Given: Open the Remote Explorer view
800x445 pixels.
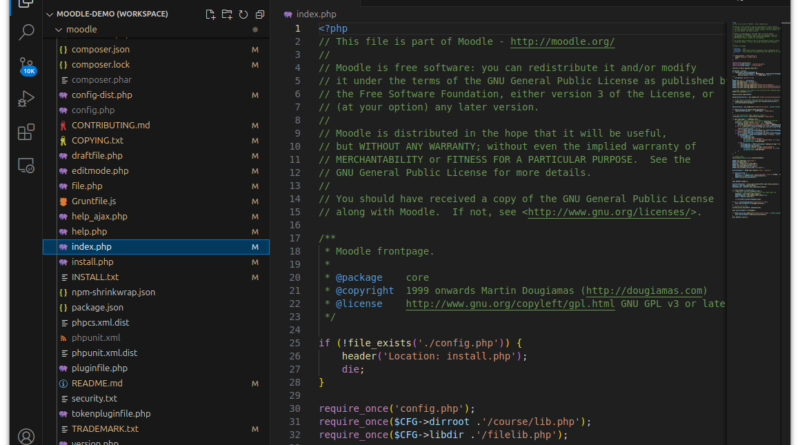Looking at the screenshot, I should (x=26, y=165).
